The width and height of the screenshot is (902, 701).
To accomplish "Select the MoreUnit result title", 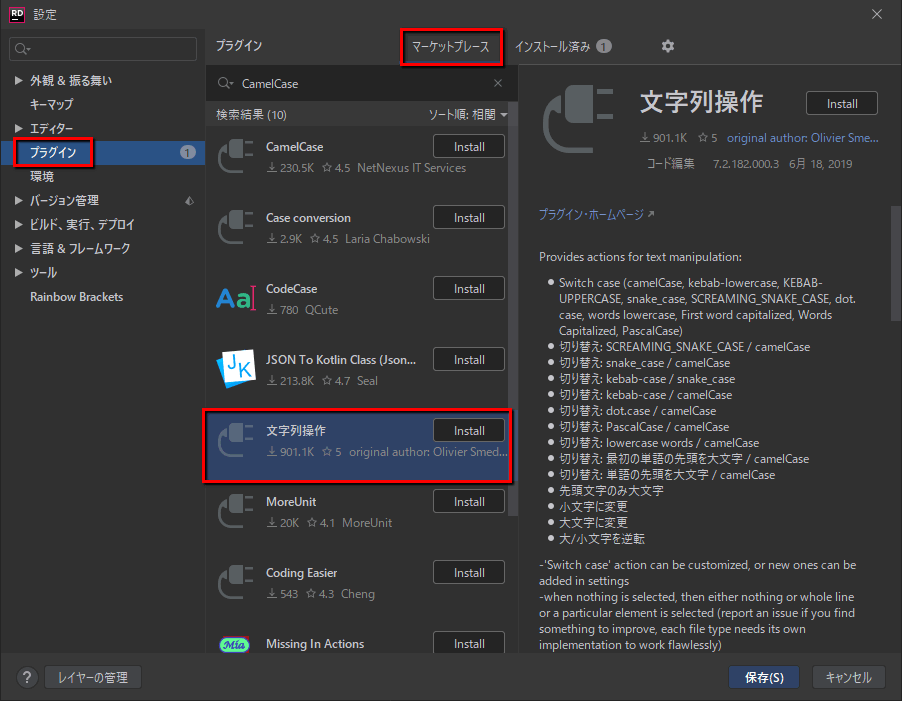I will pos(291,501).
